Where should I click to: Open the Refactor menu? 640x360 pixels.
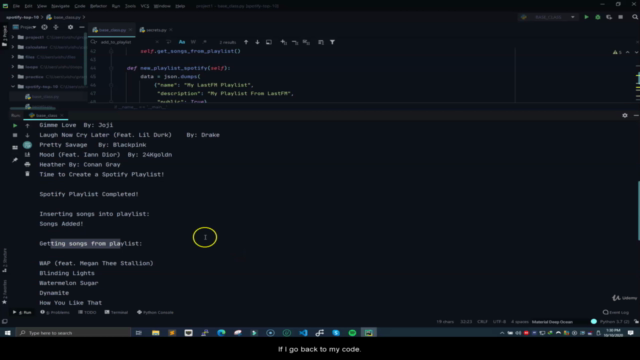pyautogui.click(x=98, y=6)
